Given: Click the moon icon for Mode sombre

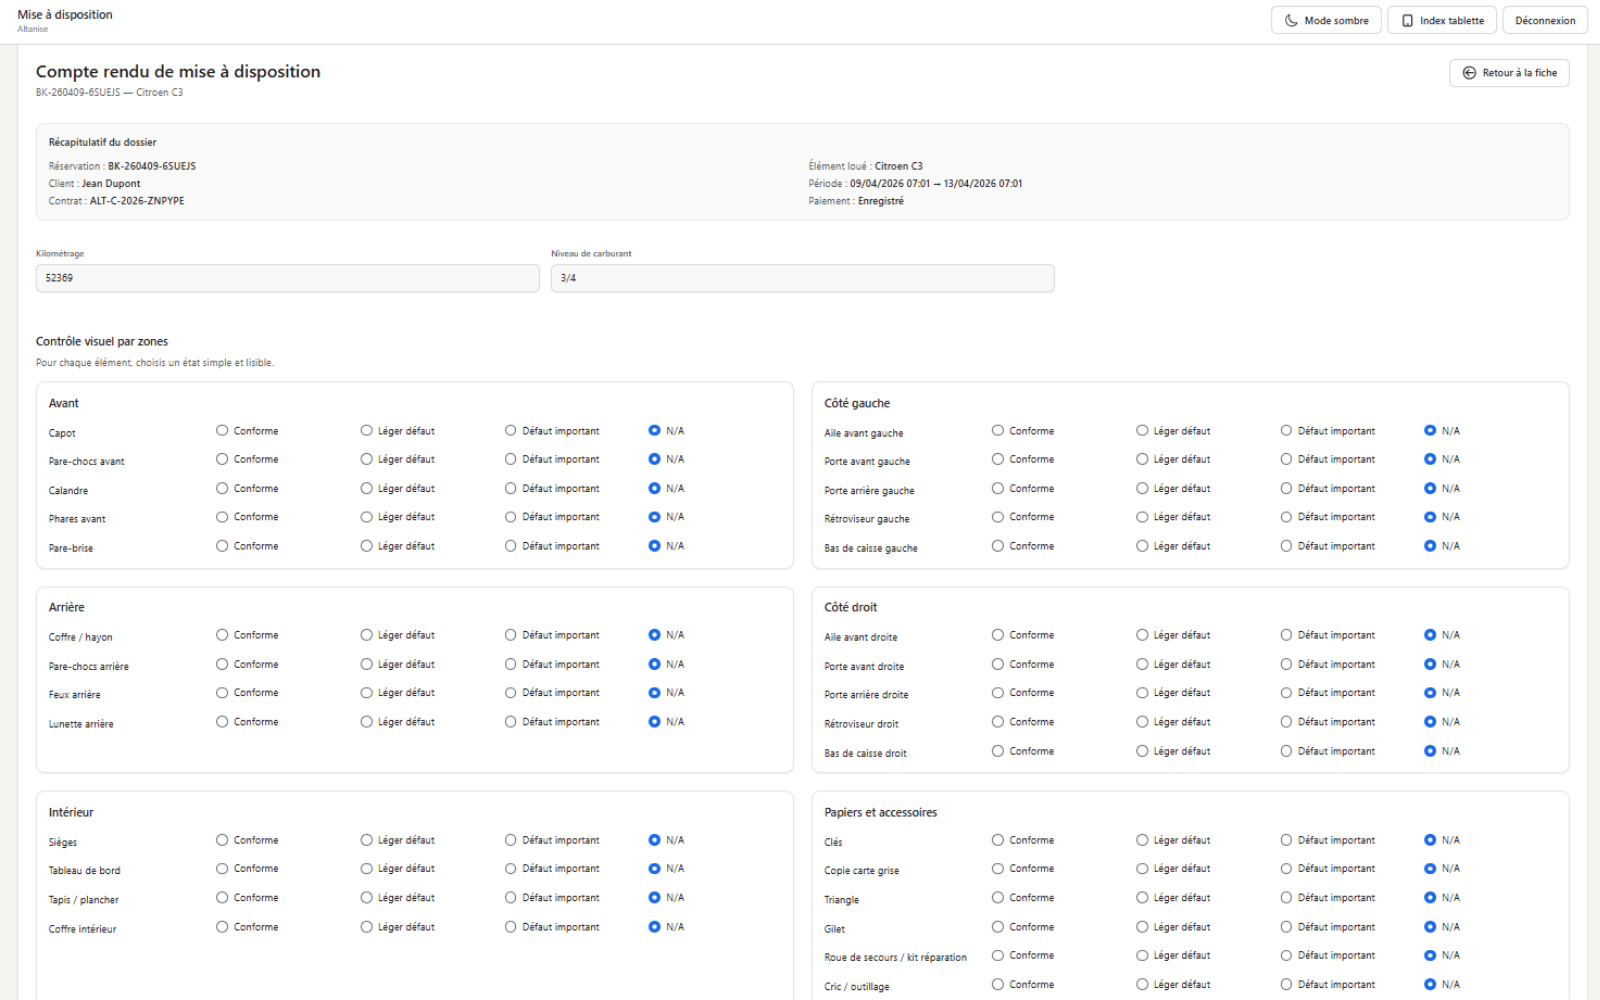Looking at the screenshot, I should point(1291,21).
